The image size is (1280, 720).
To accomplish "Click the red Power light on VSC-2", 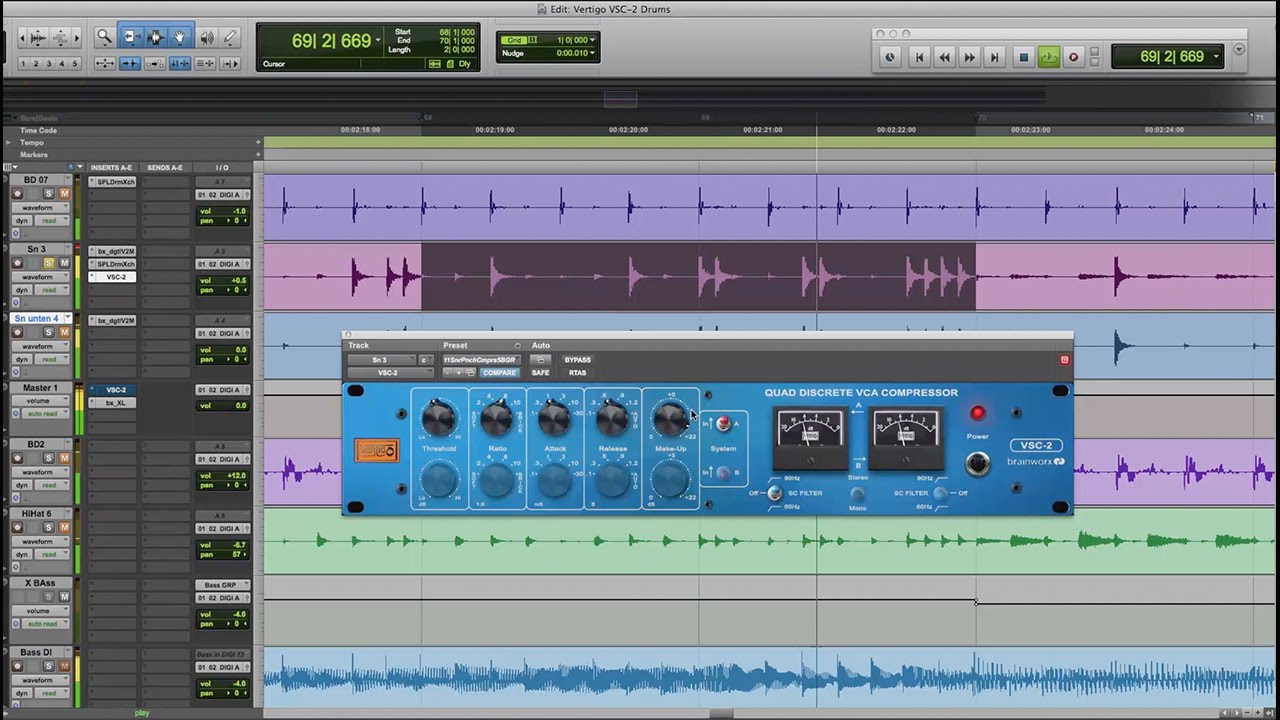I will [977, 413].
